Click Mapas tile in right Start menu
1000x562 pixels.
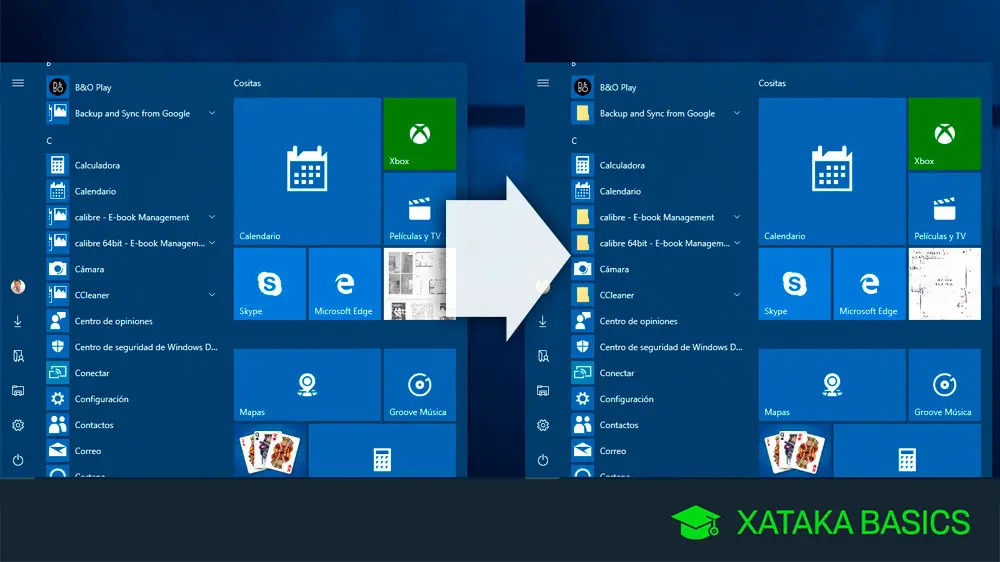832,385
